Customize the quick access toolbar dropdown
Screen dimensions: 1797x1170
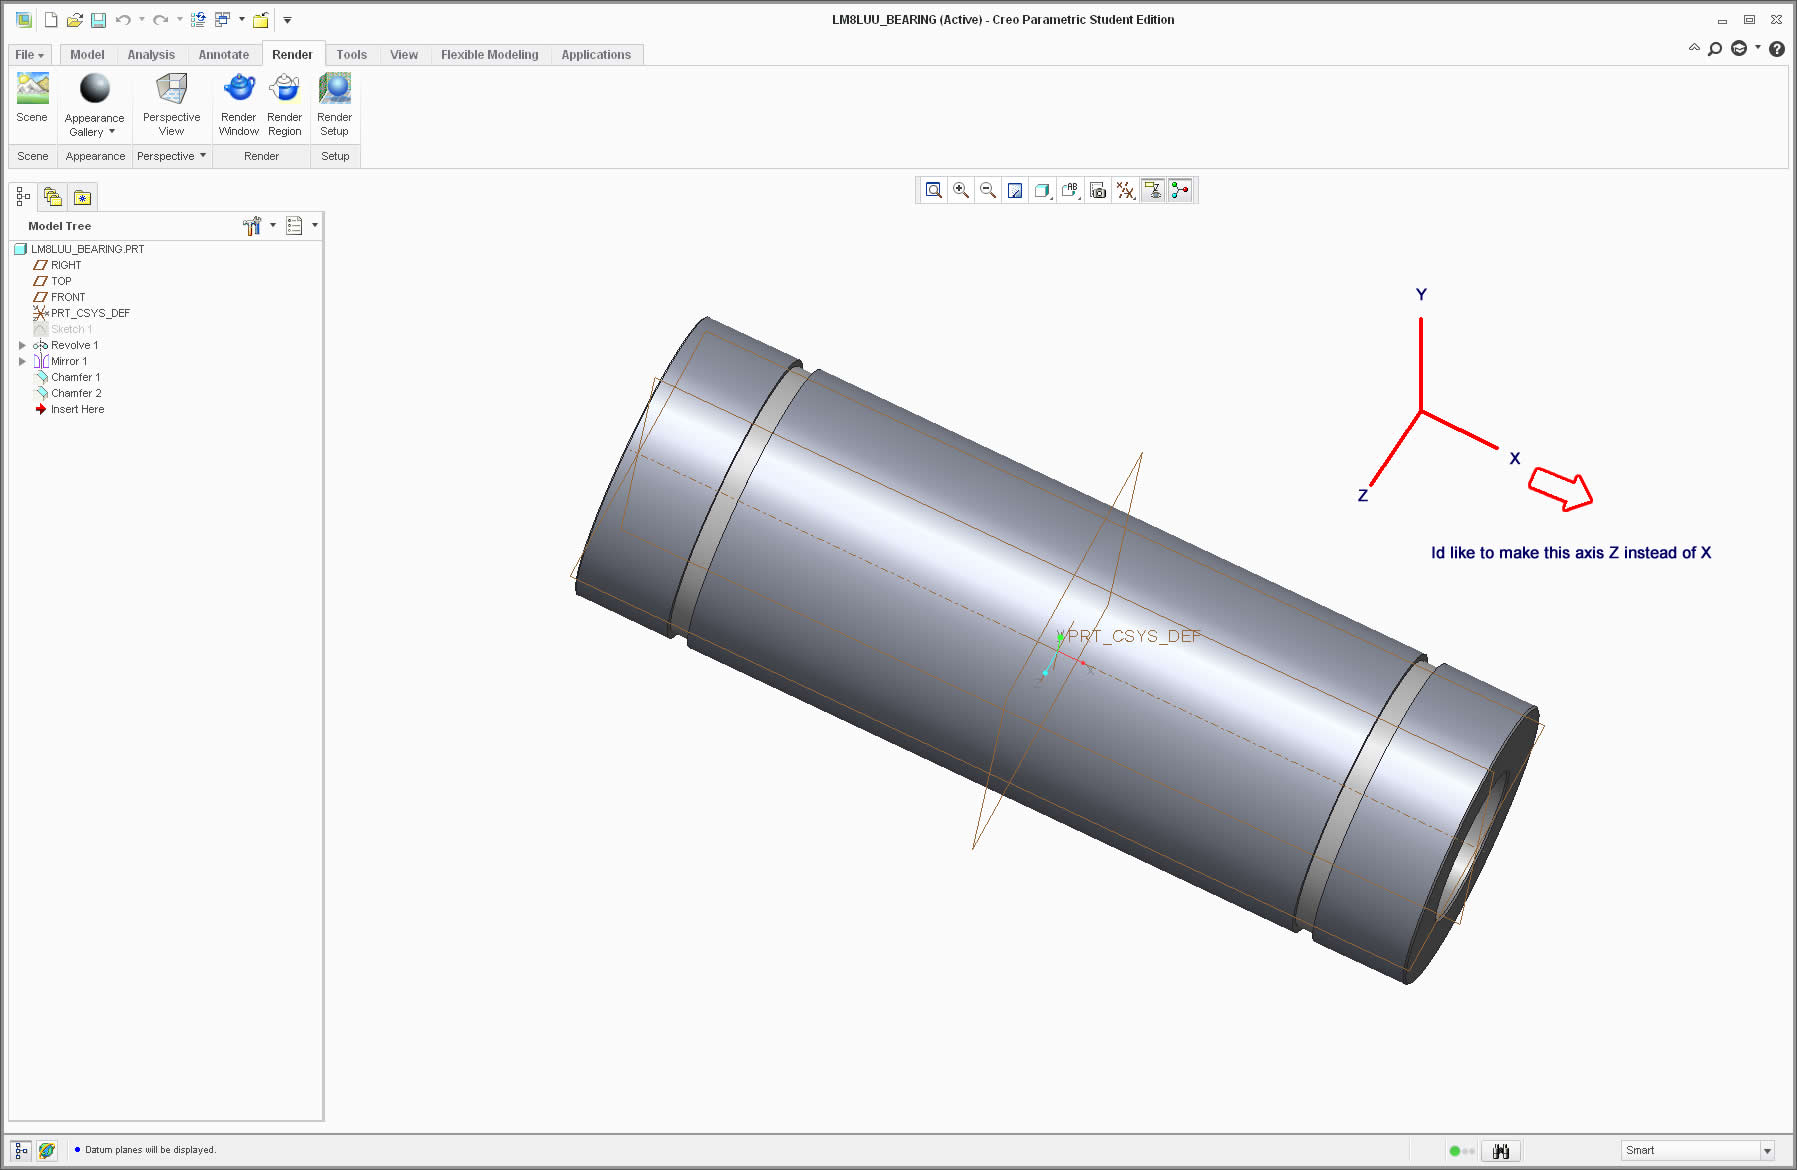coord(287,20)
